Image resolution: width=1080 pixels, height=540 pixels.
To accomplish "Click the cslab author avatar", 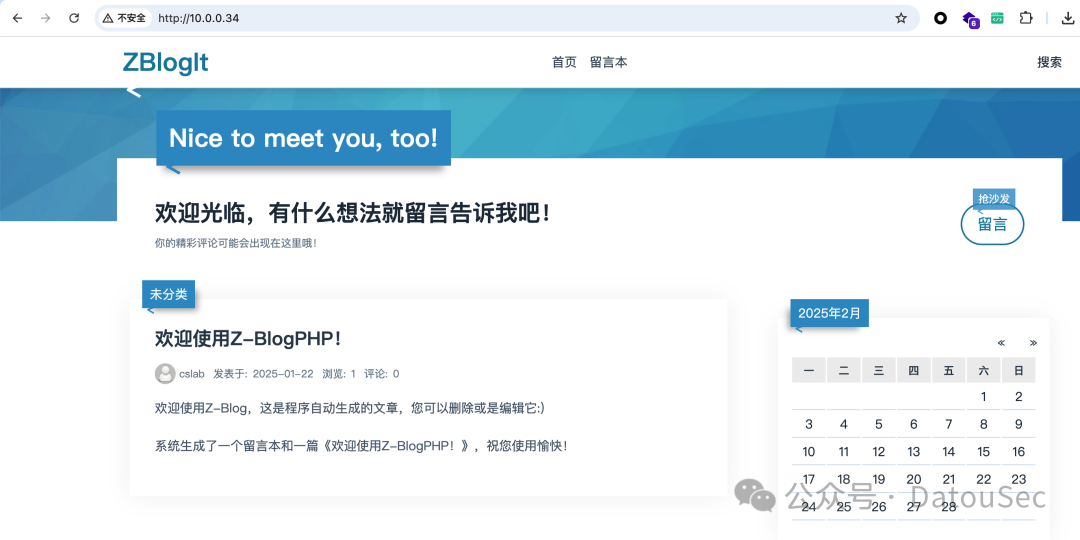I will pyautogui.click(x=165, y=373).
